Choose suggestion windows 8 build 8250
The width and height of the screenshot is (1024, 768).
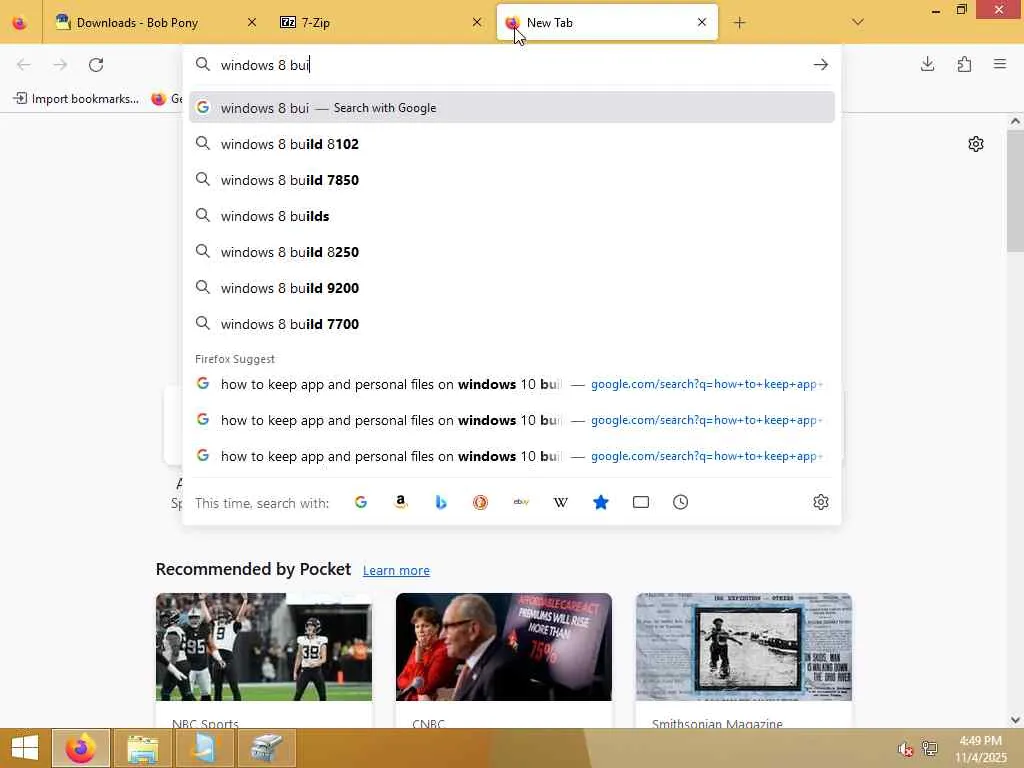511,252
